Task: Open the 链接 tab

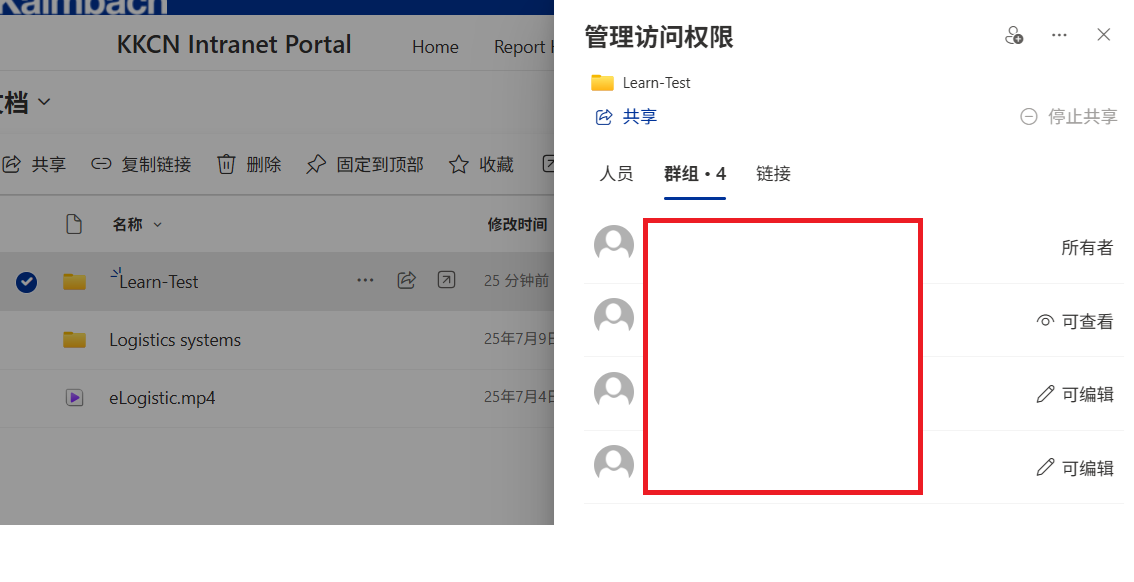Action: 773,174
